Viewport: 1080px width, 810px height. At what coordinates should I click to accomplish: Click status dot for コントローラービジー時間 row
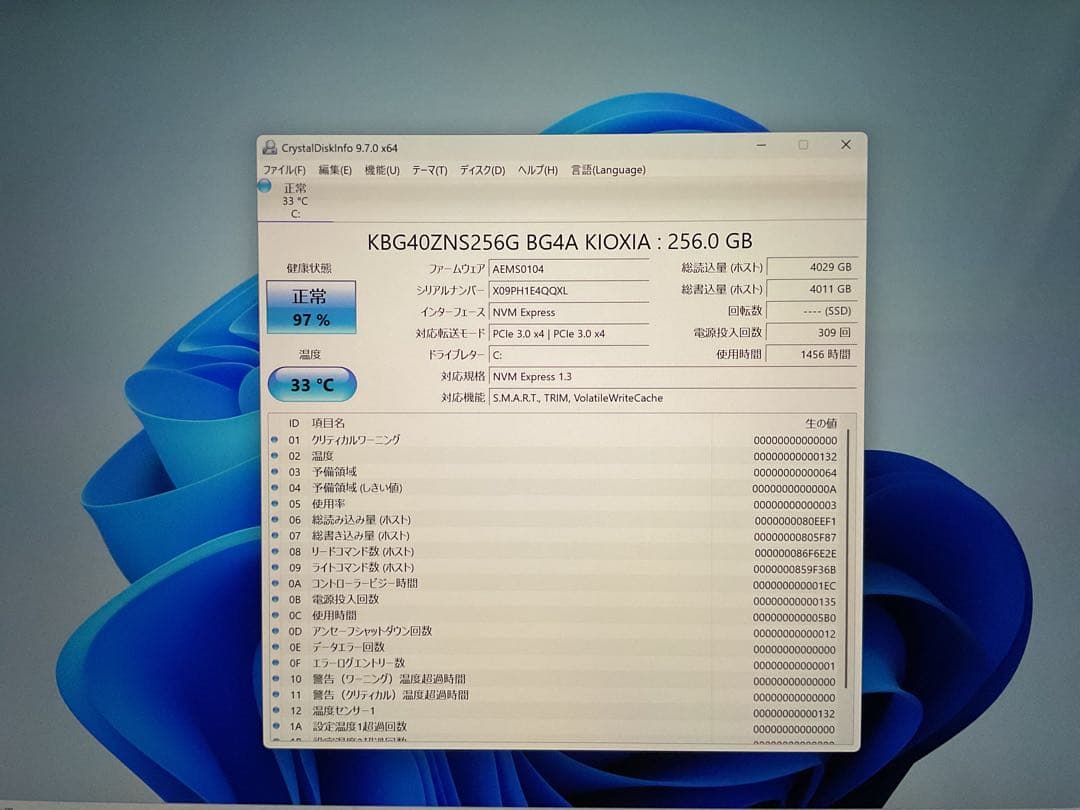tap(275, 584)
